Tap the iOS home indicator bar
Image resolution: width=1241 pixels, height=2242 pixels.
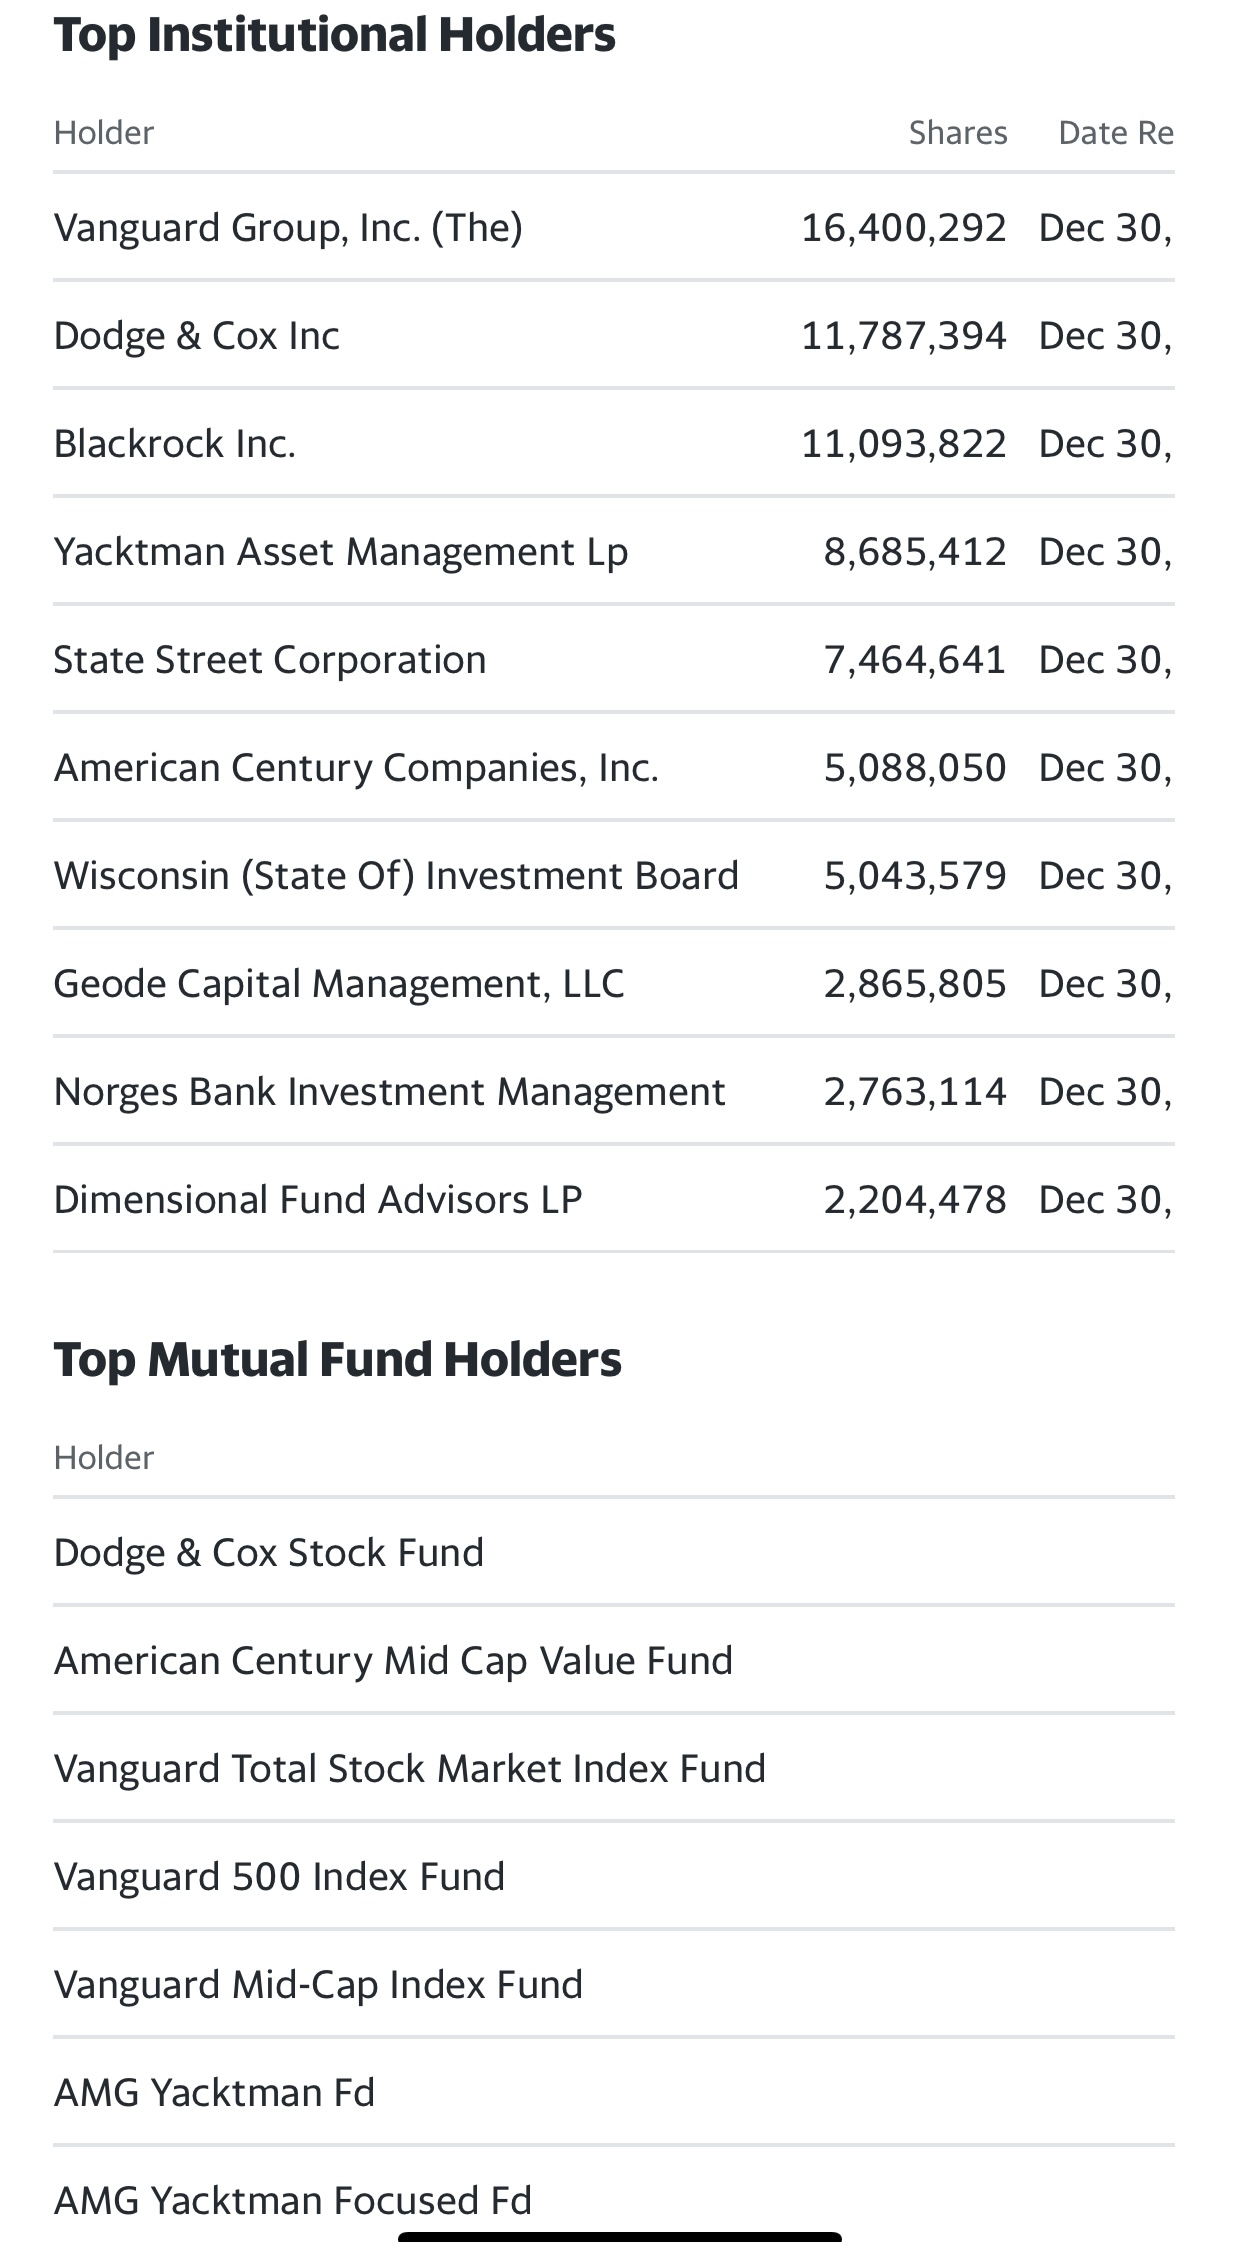coord(620,2236)
